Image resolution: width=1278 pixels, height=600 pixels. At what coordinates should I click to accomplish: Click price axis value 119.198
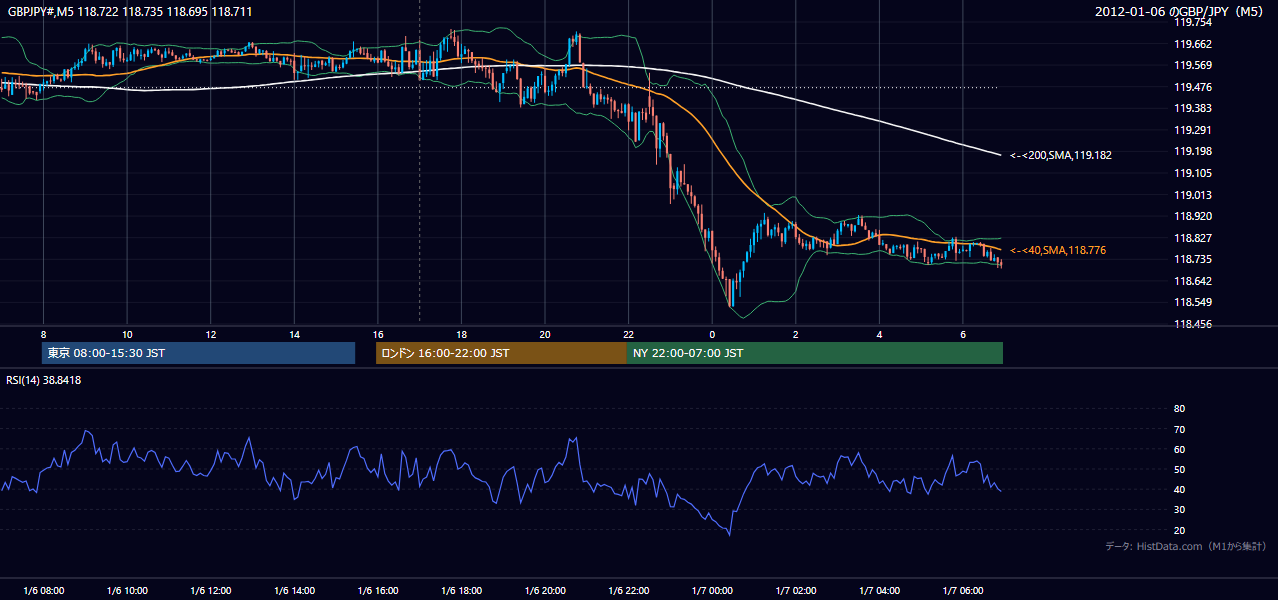pyautogui.click(x=1192, y=151)
